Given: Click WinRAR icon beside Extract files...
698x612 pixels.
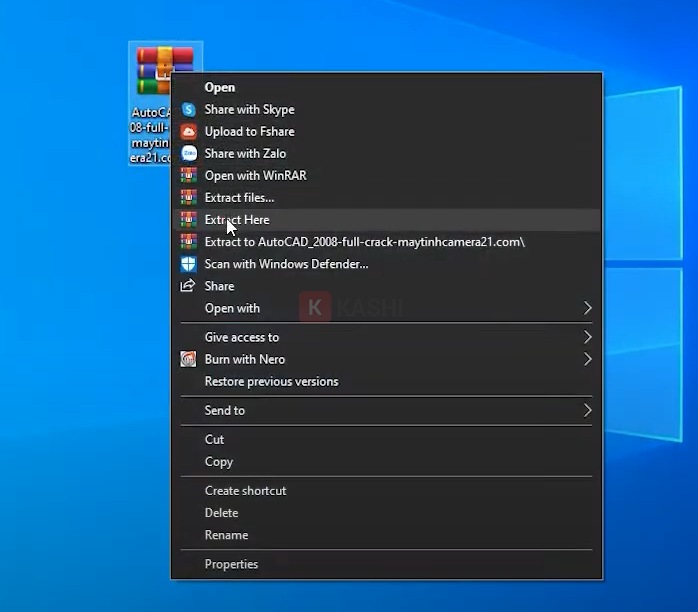Looking at the screenshot, I should (x=189, y=198).
